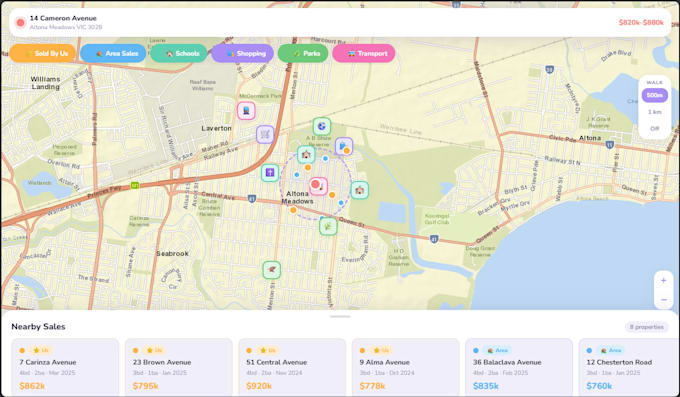The height and width of the screenshot is (397, 680).
Task: Toggle the Area Sales filter
Action: click(113, 53)
